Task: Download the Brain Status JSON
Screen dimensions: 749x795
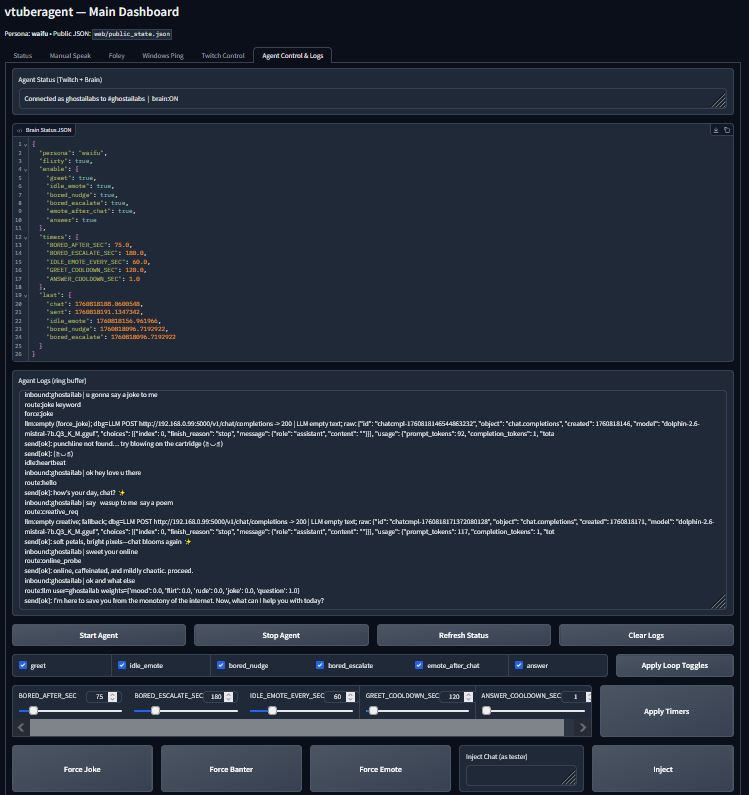Action: (716, 130)
